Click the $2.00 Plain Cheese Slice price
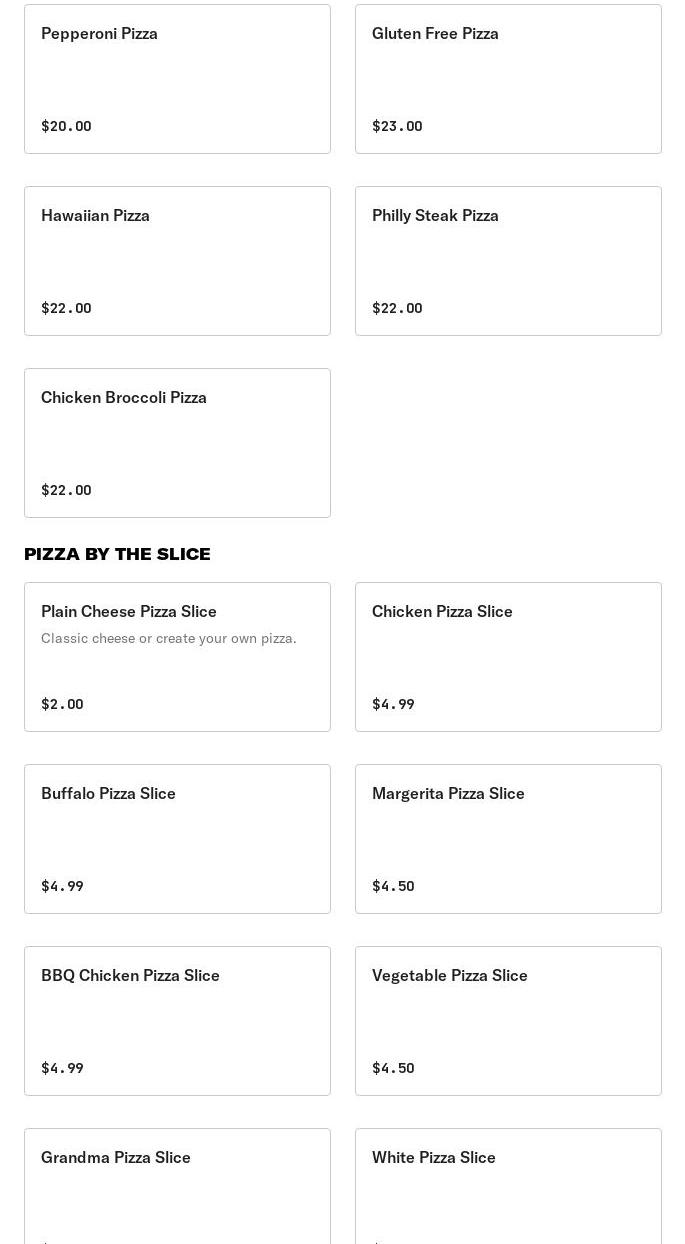Viewport: 685px width, 1244px height. (62, 704)
